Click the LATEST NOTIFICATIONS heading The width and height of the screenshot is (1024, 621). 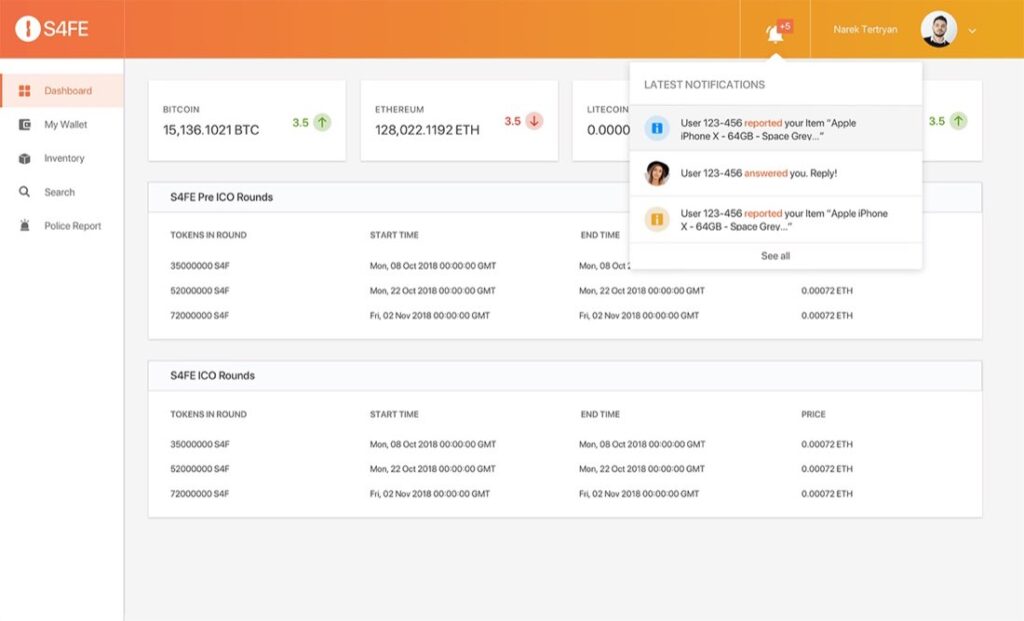[704, 85]
